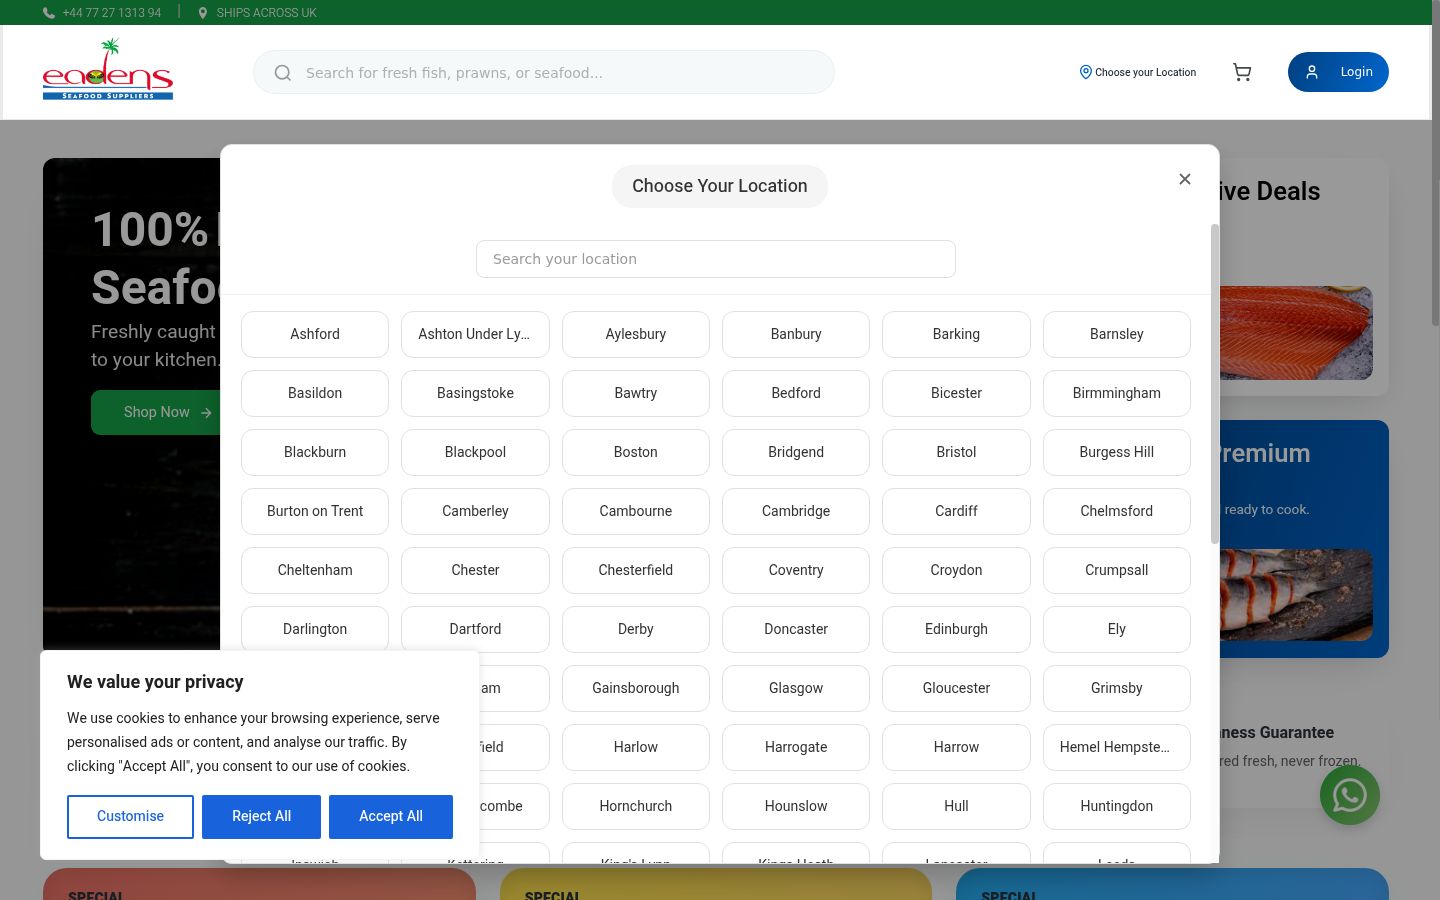Open Customise cookie preferences
The width and height of the screenshot is (1440, 900).
130,817
